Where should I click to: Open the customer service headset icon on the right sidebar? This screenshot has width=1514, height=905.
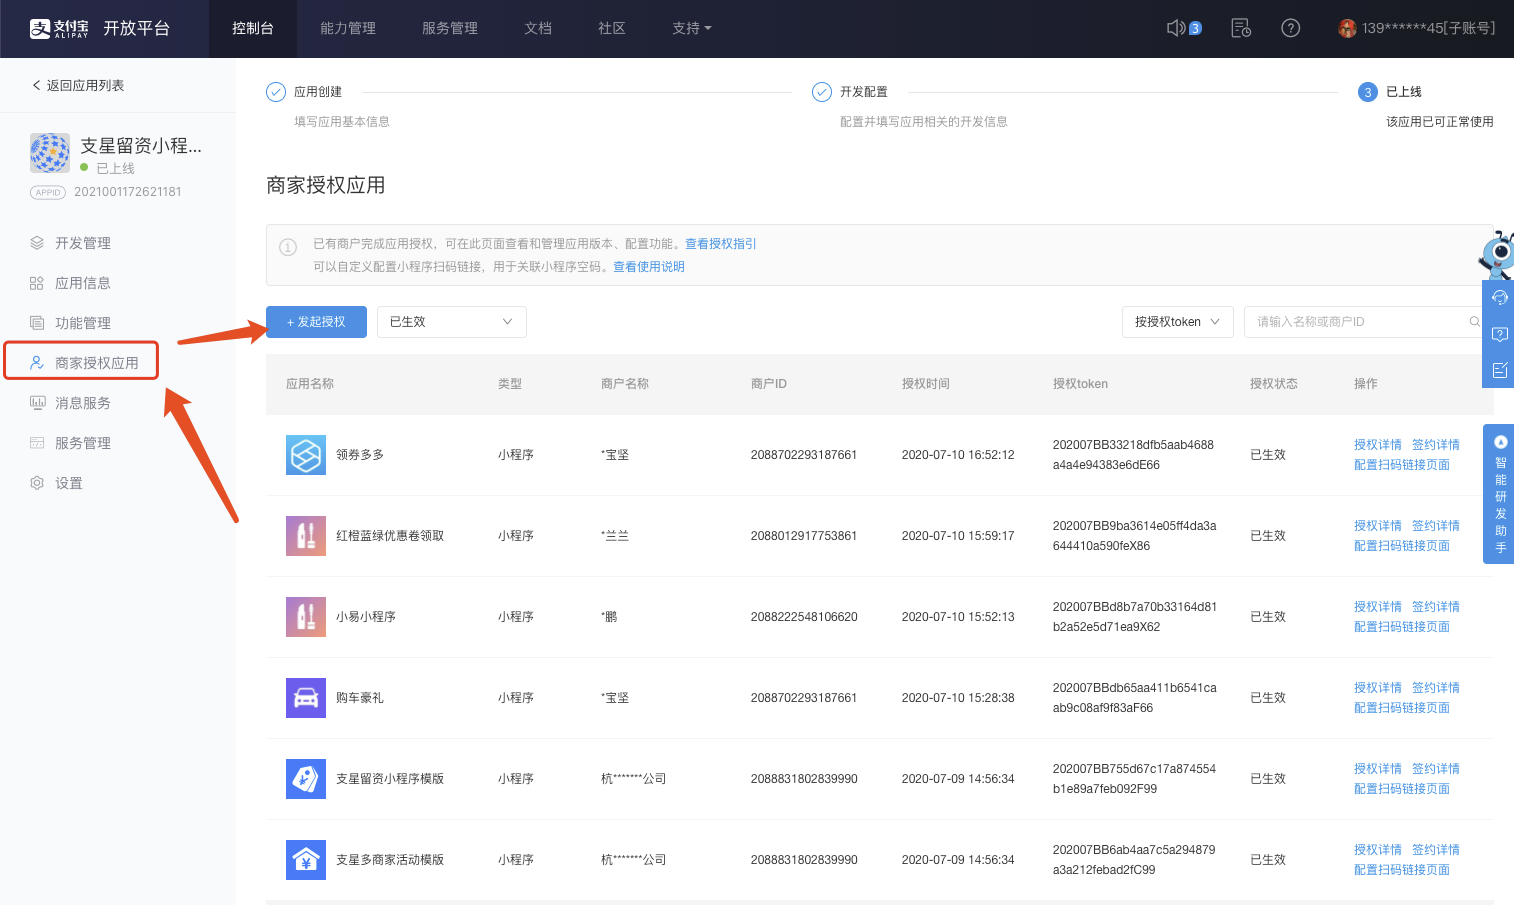tap(1499, 297)
